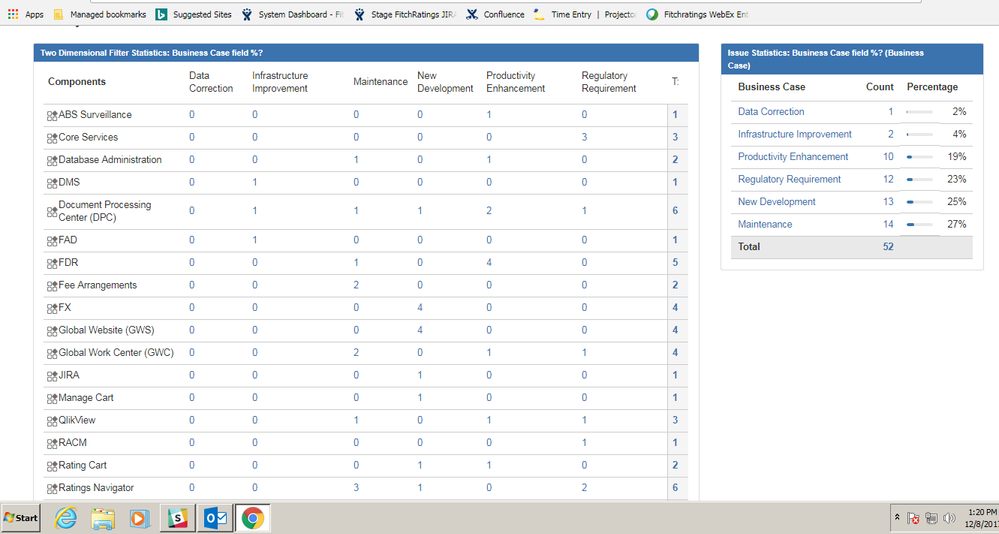Click volume speaker icon in tray
999x534 pixels.
tap(949, 517)
